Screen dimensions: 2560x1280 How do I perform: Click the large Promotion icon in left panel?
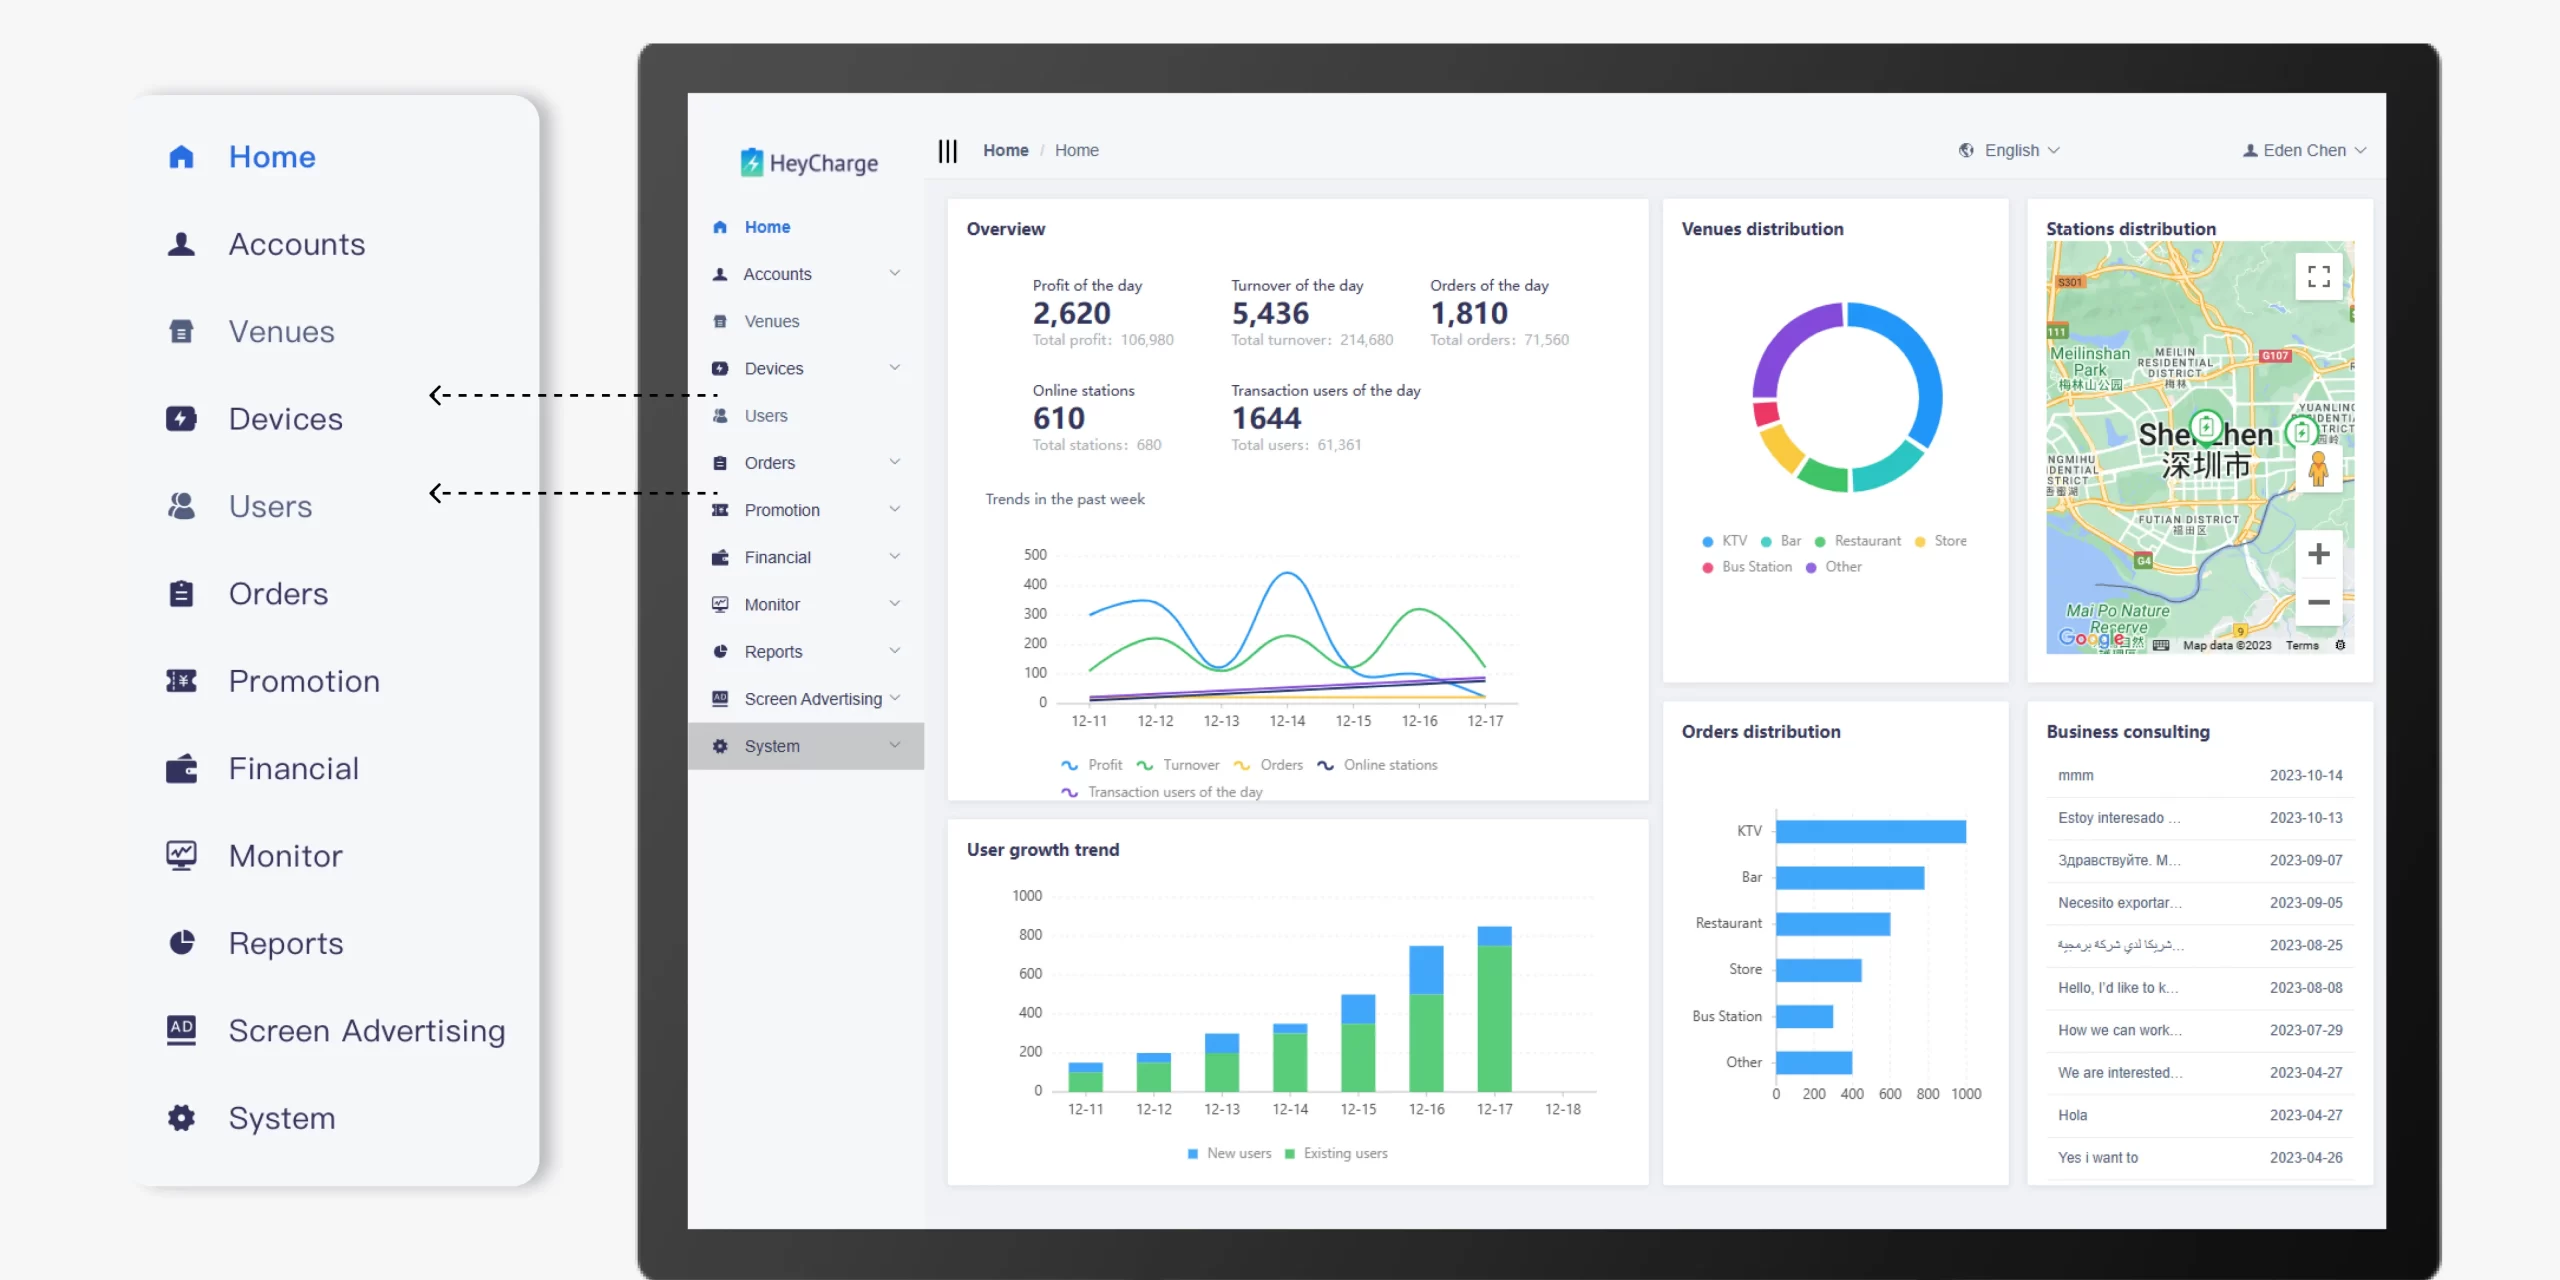coord(181,681)
